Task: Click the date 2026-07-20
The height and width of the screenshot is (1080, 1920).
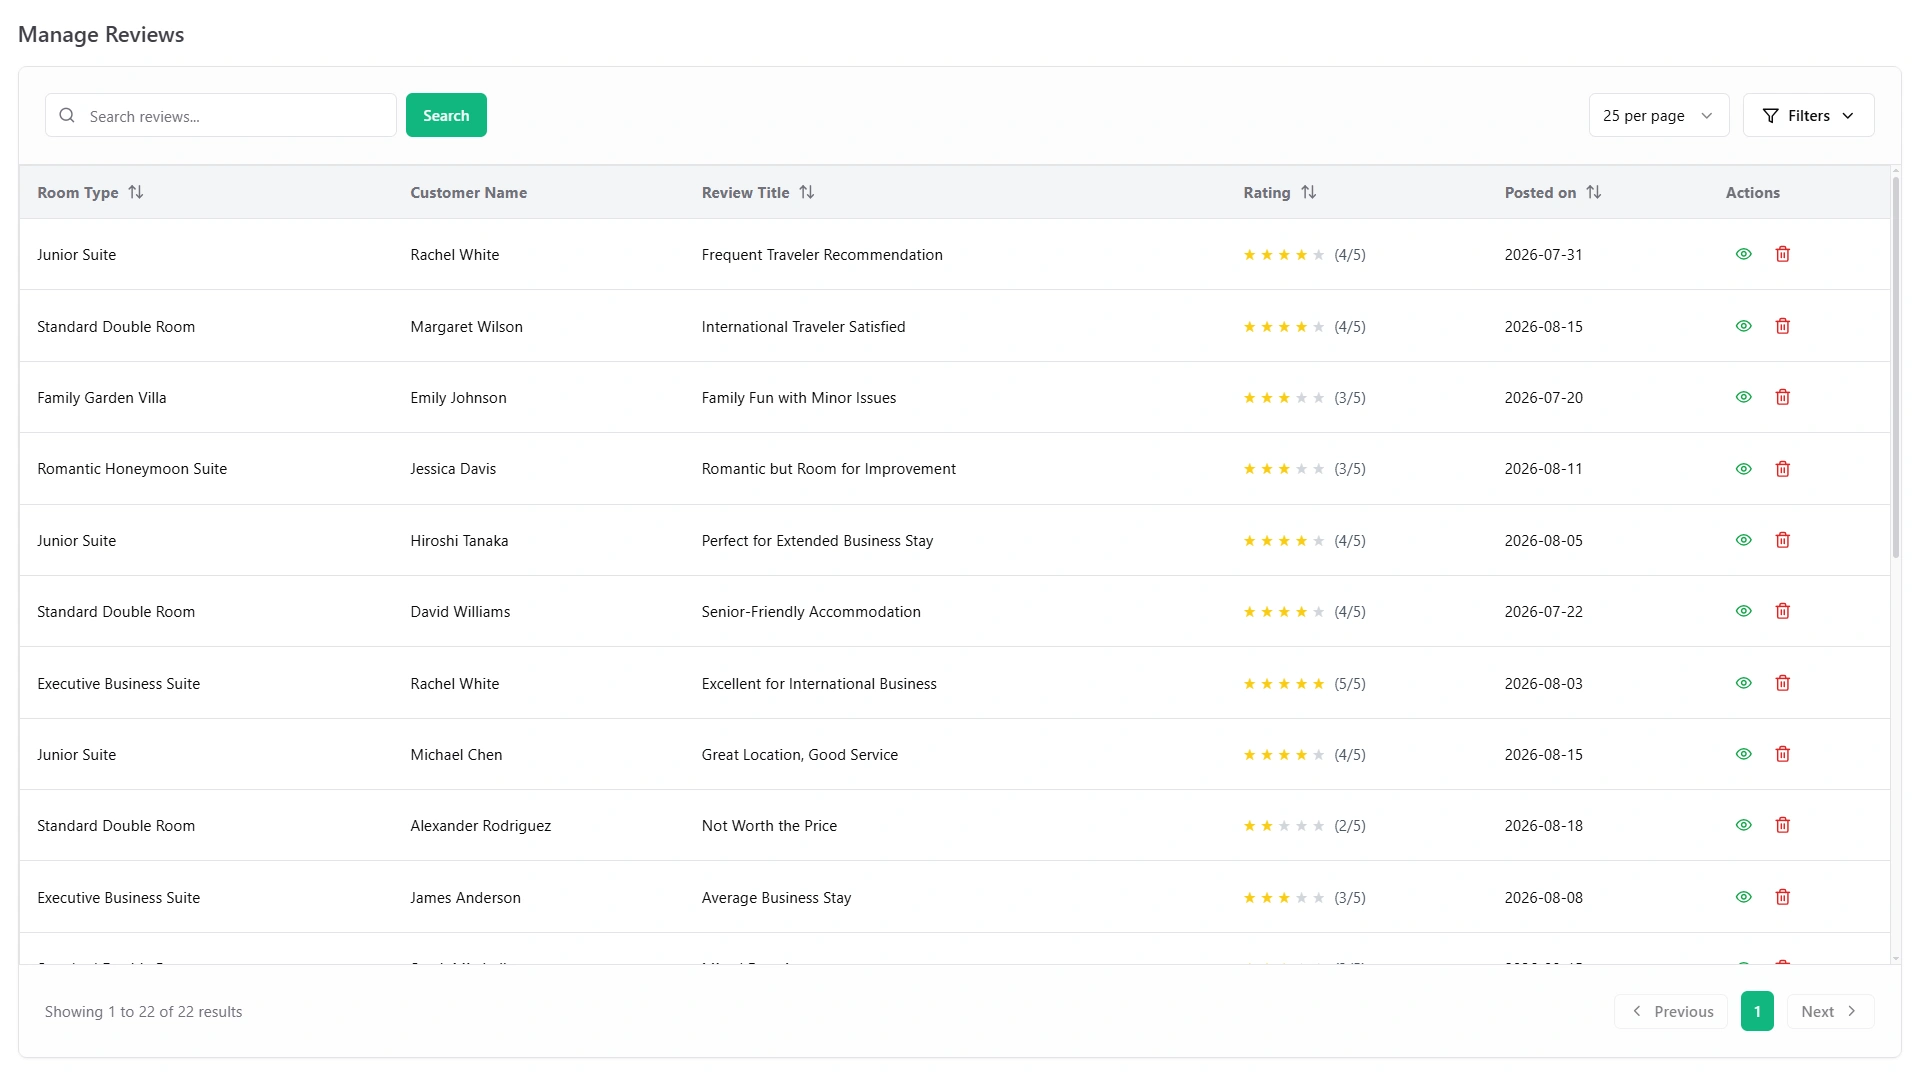Action: [1543, 398]
